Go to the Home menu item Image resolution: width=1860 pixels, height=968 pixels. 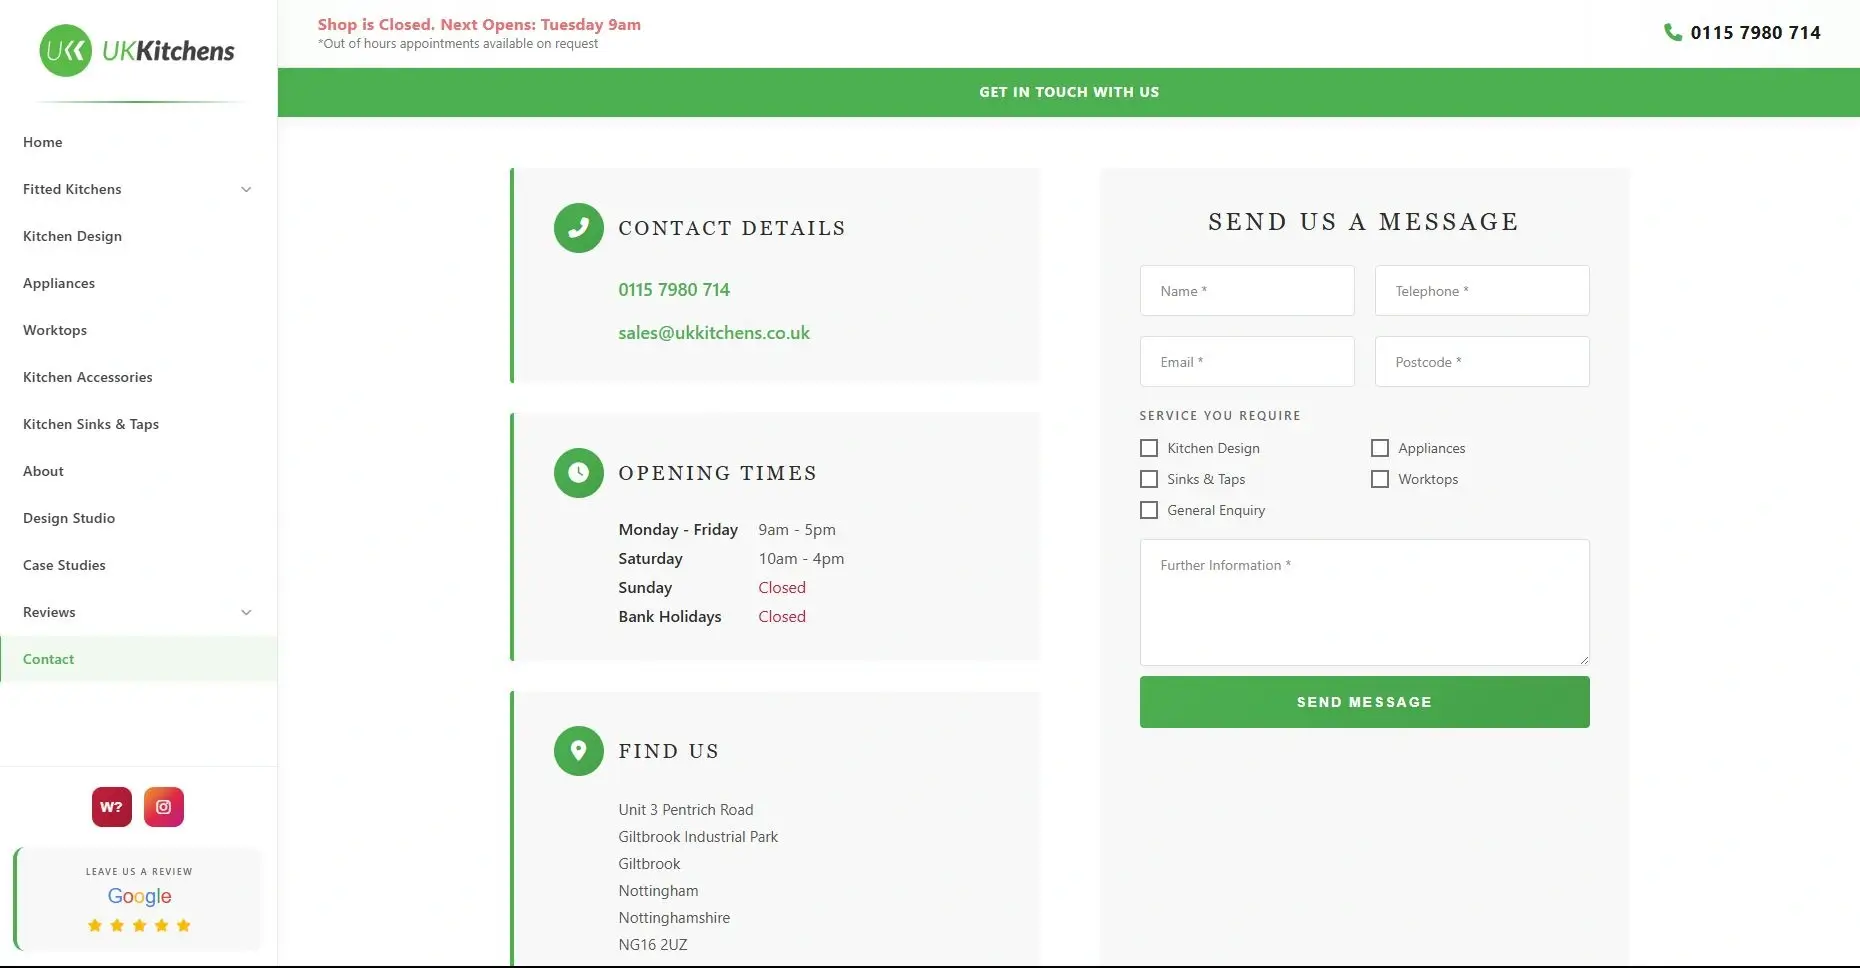[138, 142]
